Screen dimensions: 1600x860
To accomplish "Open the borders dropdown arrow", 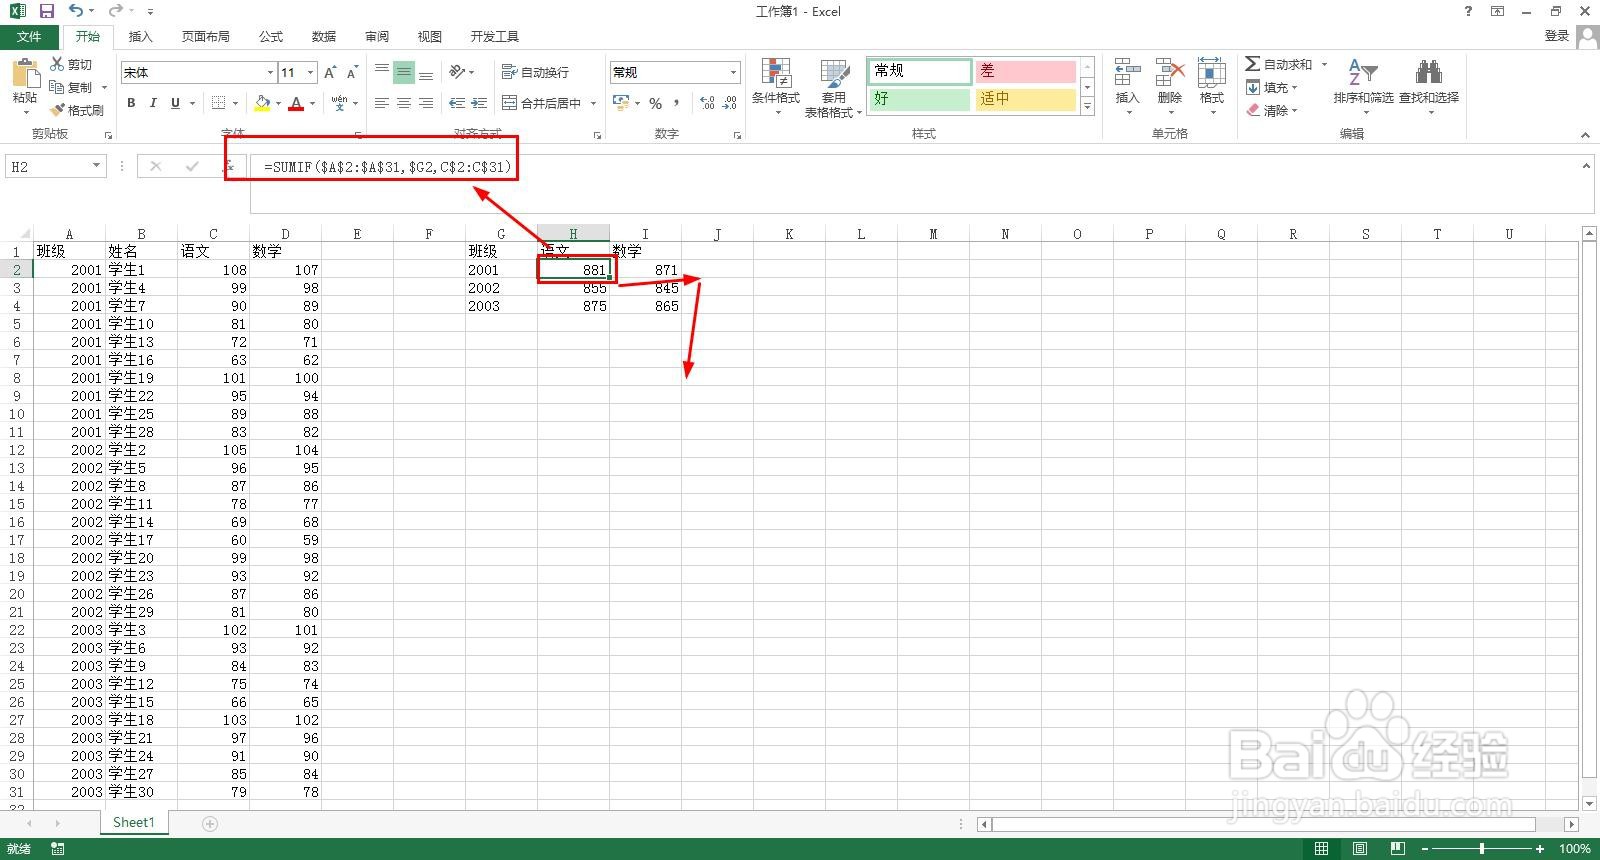I will [x=235, y=103].
